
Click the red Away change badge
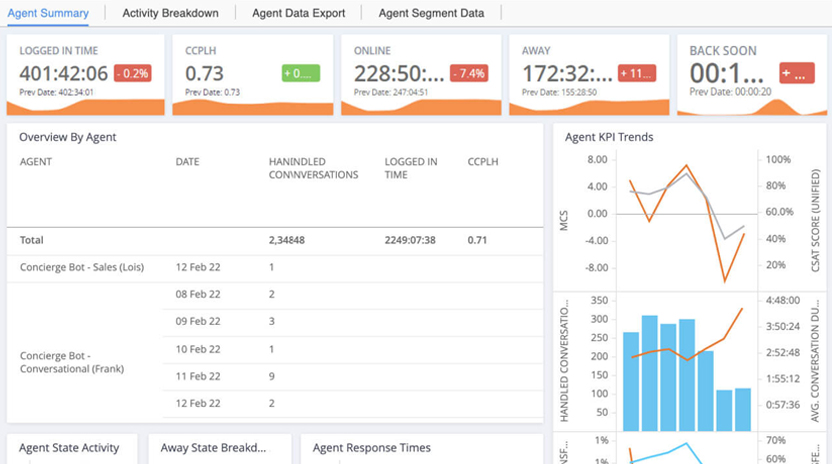637,73
